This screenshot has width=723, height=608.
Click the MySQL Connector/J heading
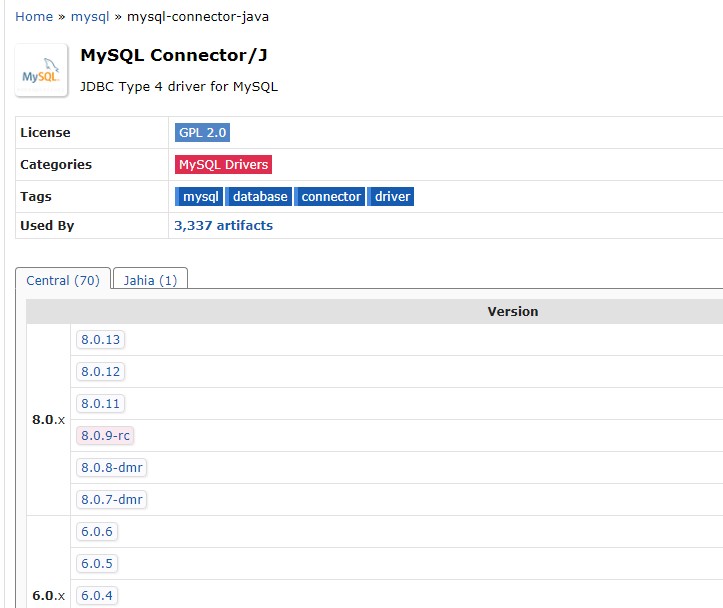[x=174, y=55]
